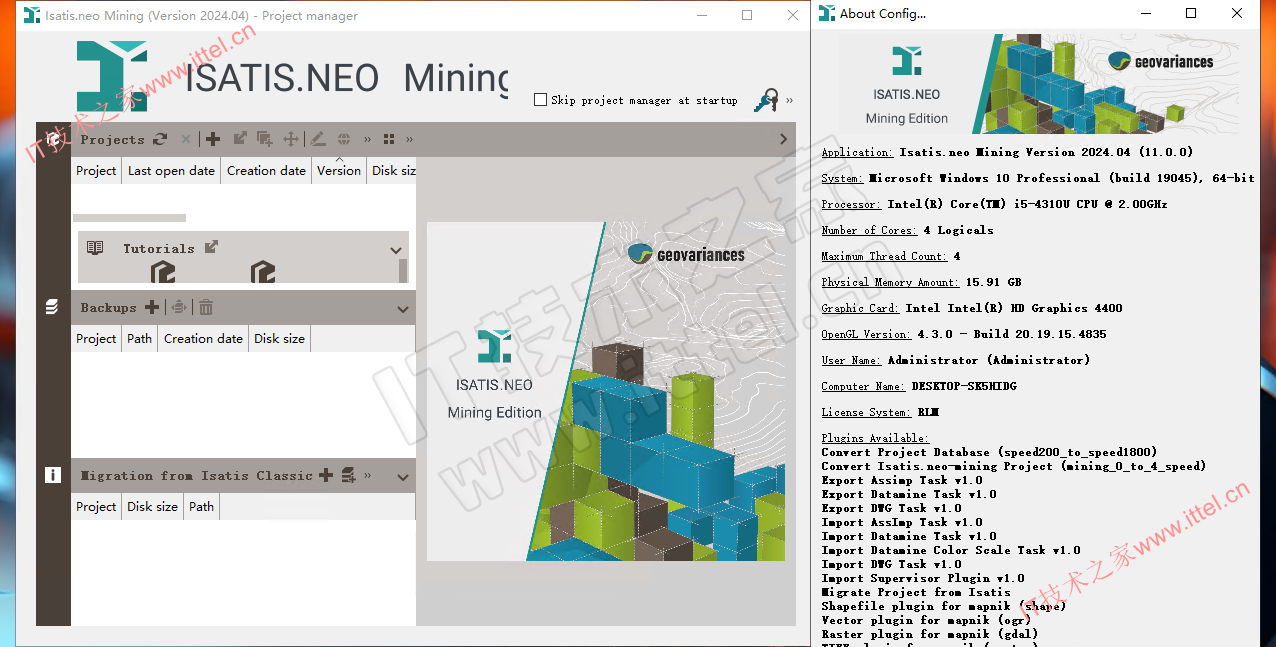The width and height of the screenshot is (1276, 647).
Task: Maximize the About Config window
Action: (1191, 13)
